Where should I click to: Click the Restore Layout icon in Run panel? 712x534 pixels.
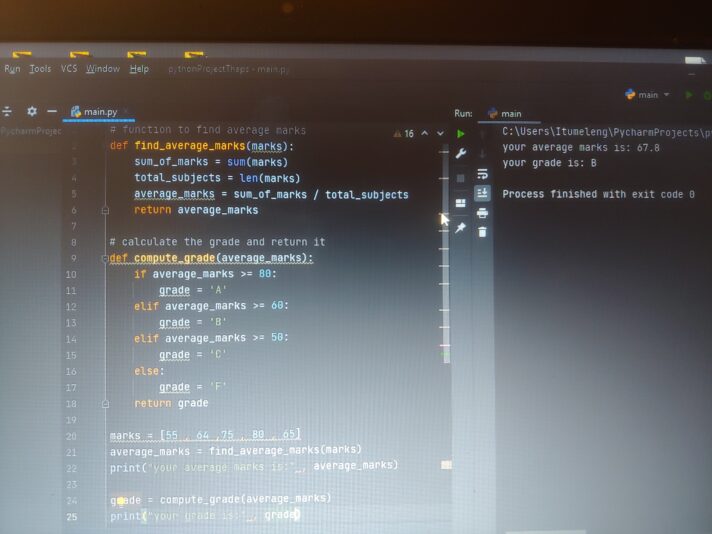coord(461,203)
